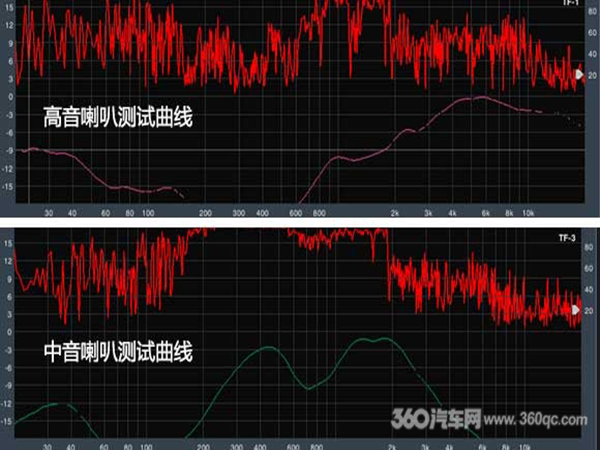The height and width of the screenshot is (450, 600).
Task: Click the 2k frequency label in top graph
Action: 396,213
